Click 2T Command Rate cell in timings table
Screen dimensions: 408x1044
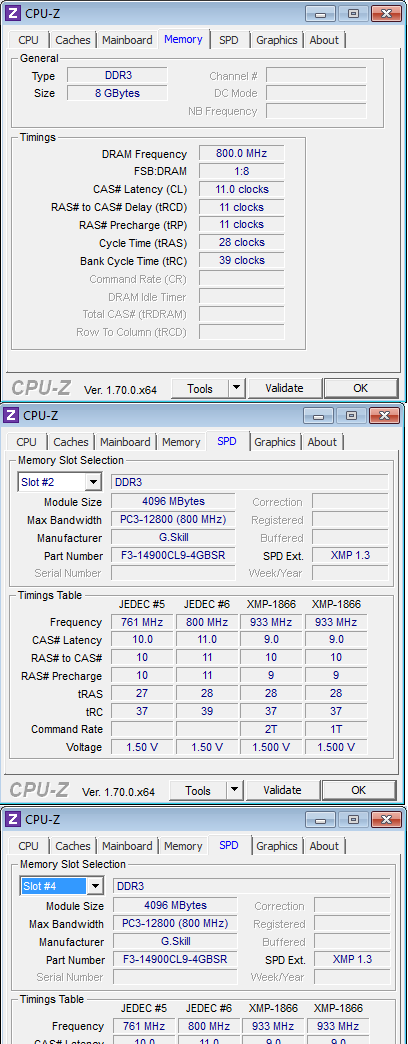[271, 729]
